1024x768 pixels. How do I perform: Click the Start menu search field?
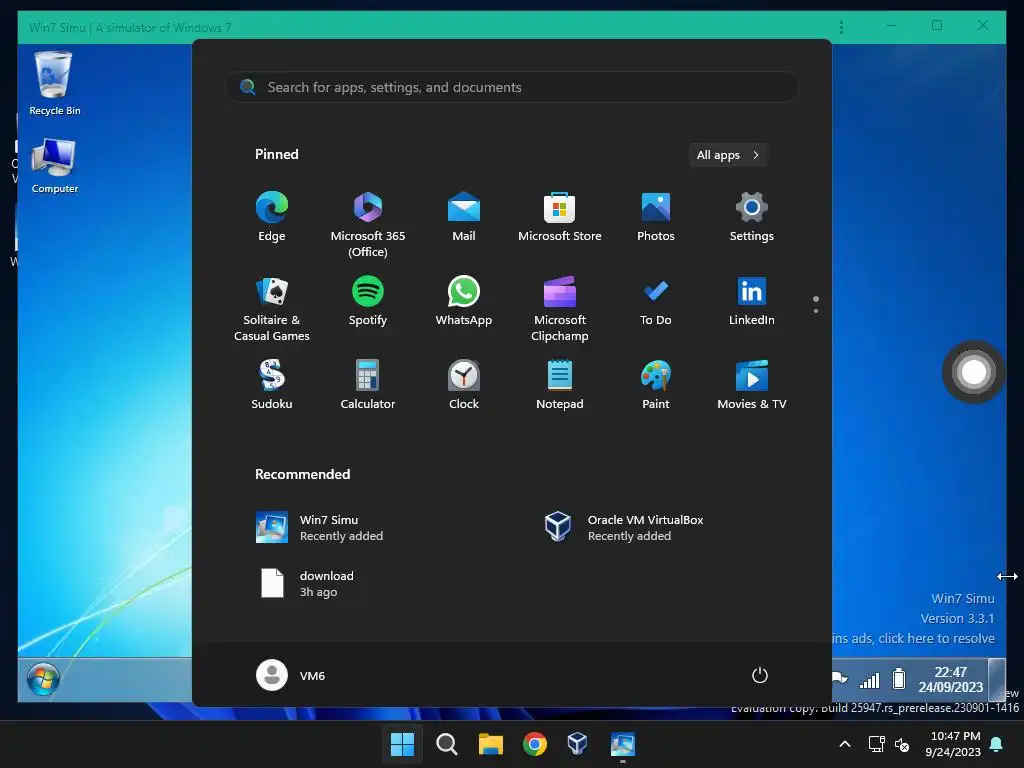[512, 87]
